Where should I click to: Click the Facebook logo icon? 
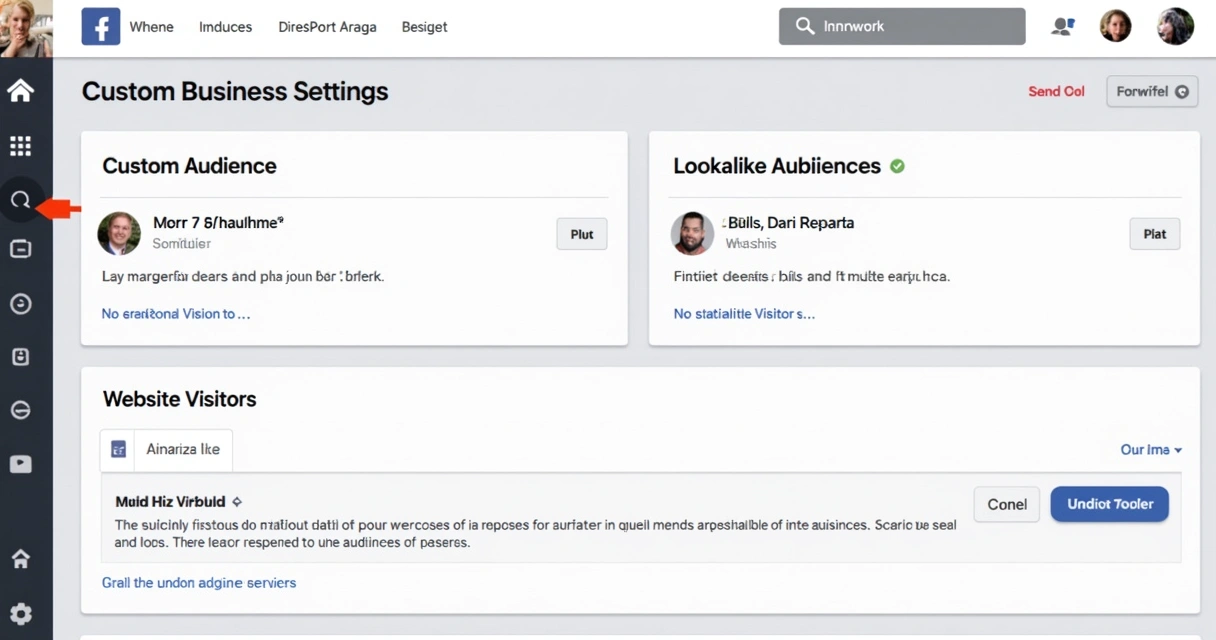pyautogui.click(x=101, y=27)
